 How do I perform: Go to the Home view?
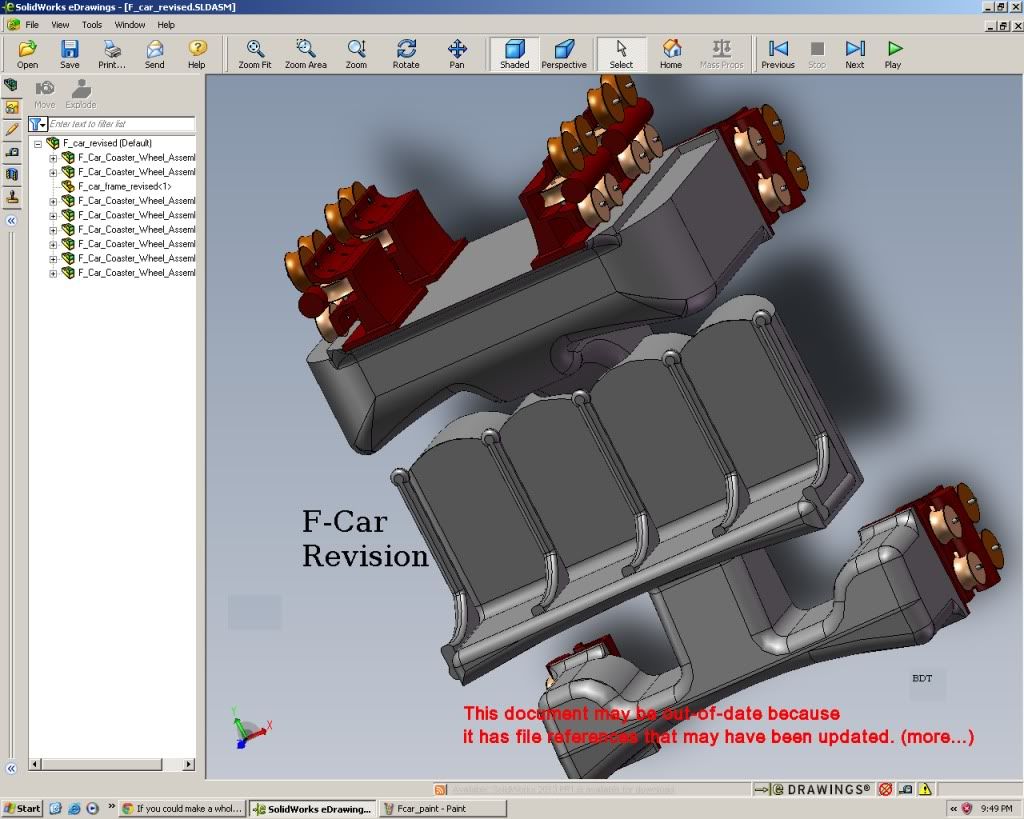(671, 54)
